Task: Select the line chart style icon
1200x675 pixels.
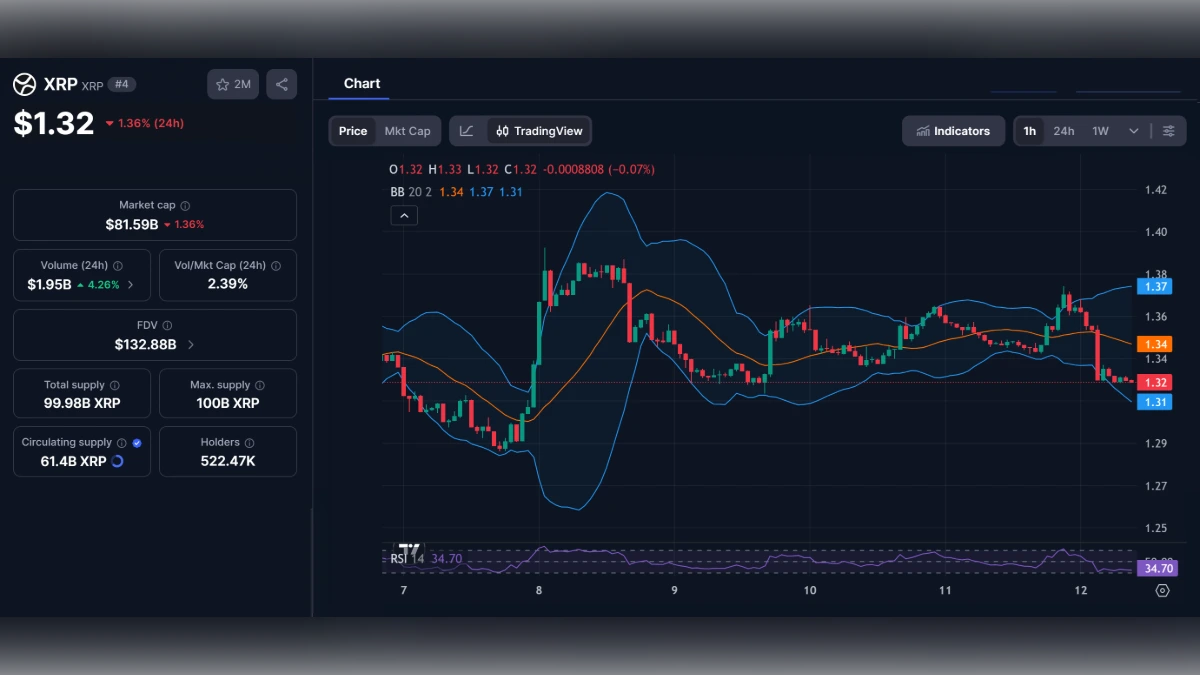Action: 467,131
